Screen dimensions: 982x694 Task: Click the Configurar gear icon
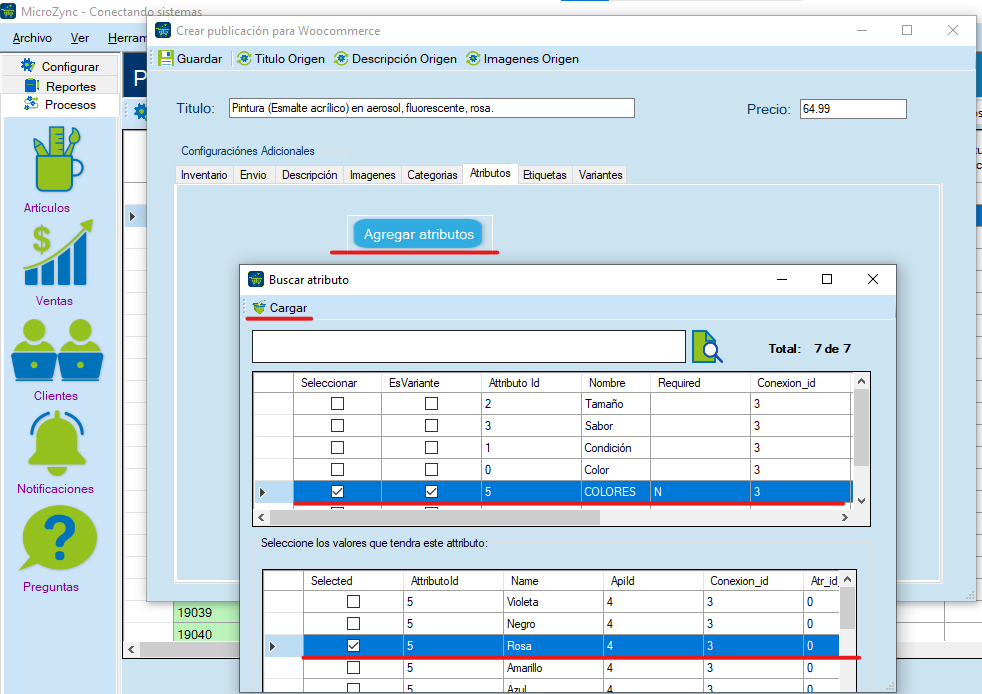click(x=28, y=65)
